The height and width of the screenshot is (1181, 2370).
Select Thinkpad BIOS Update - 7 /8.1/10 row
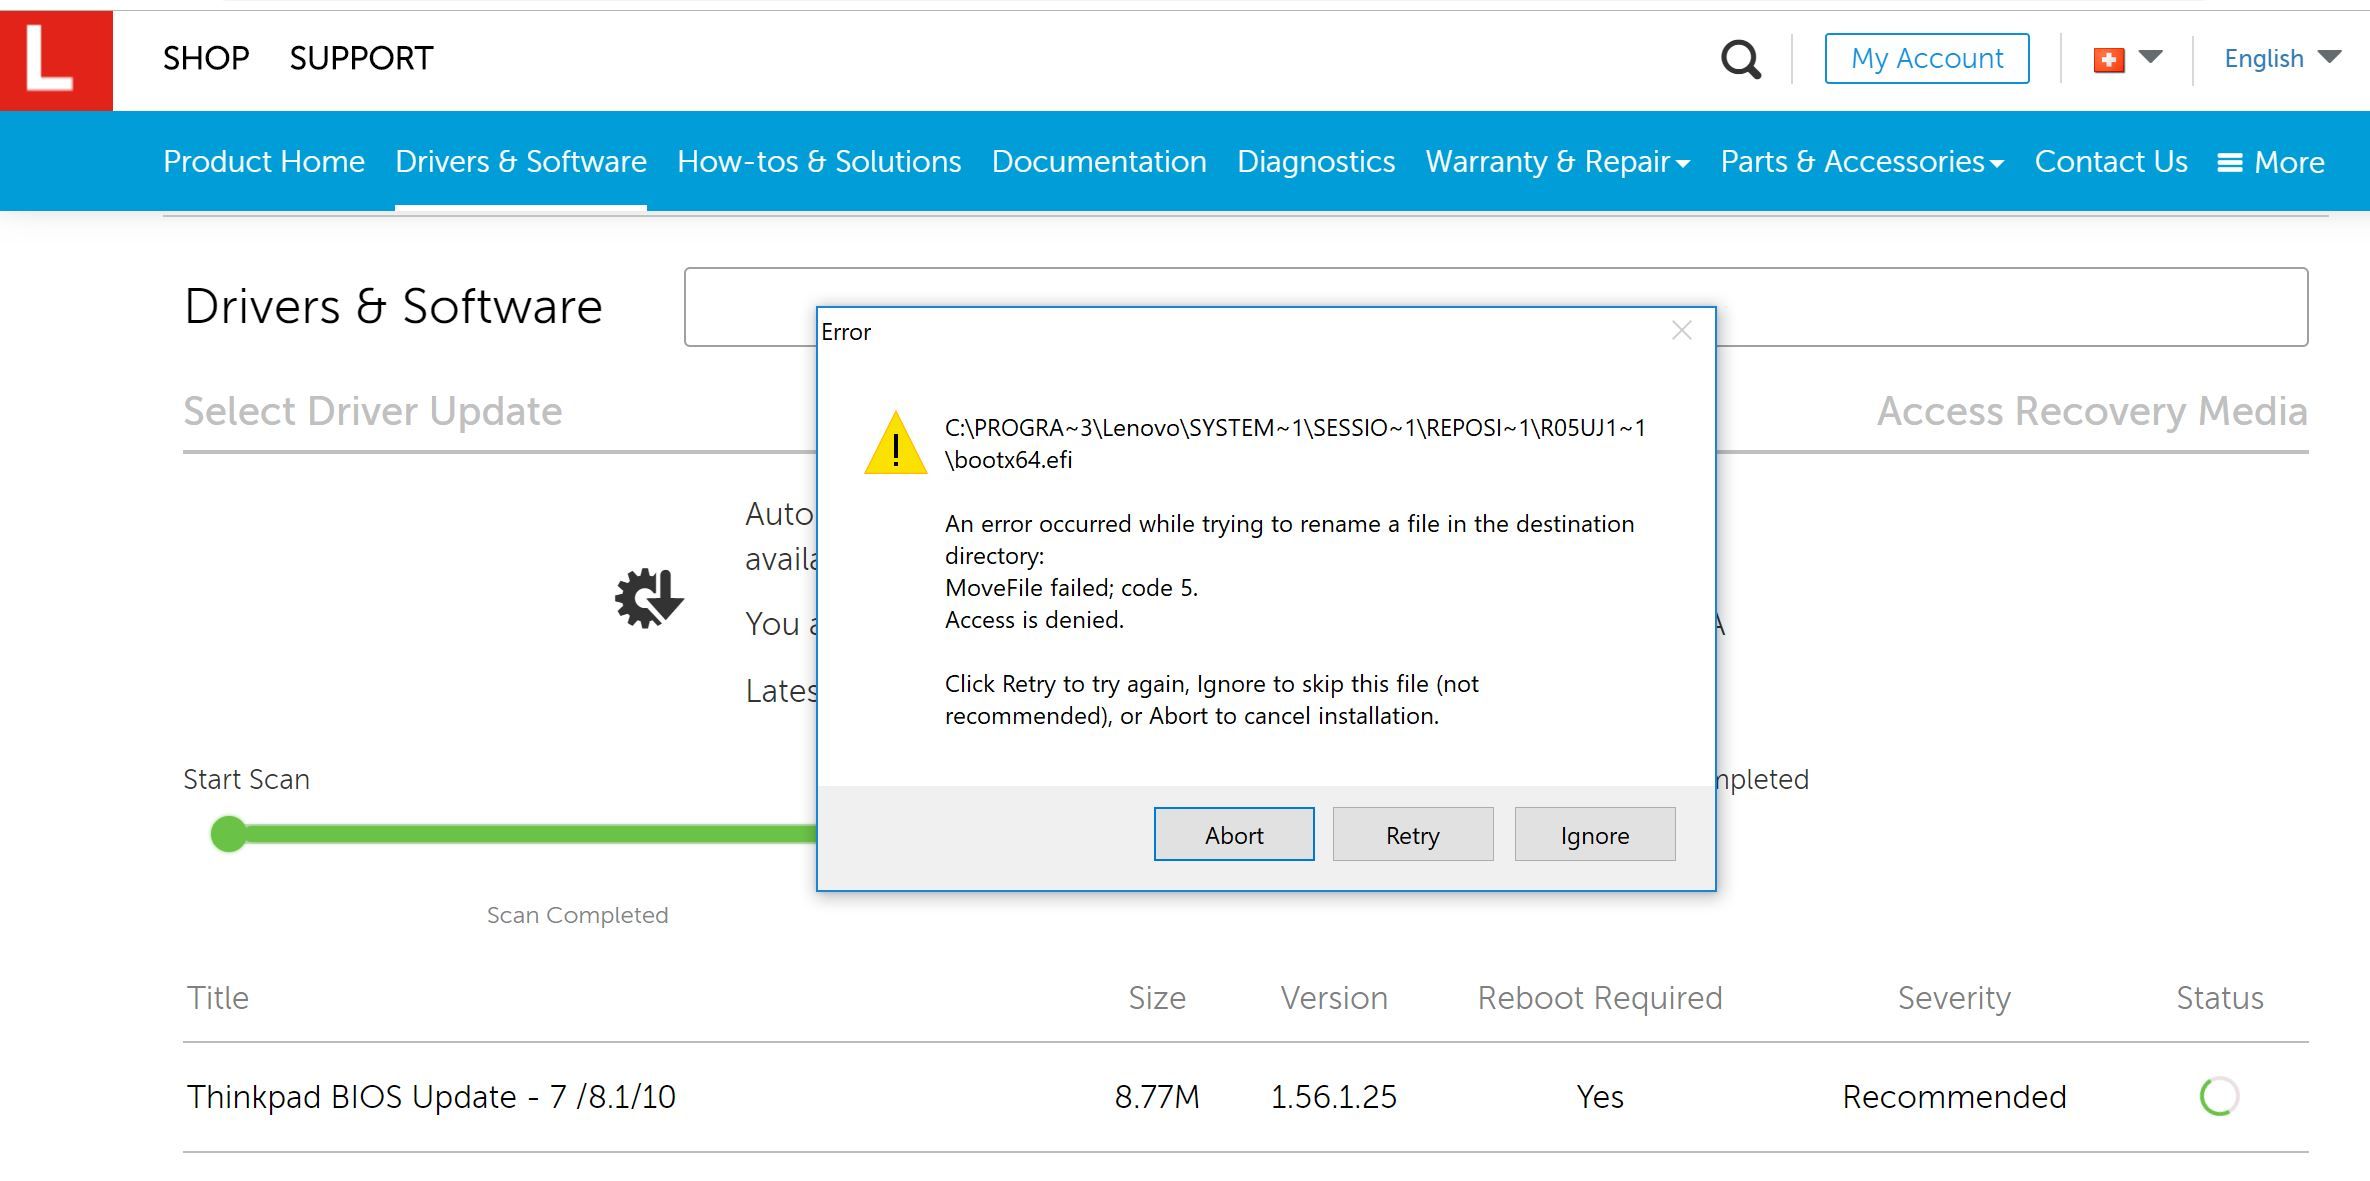click(1246, 1097)
